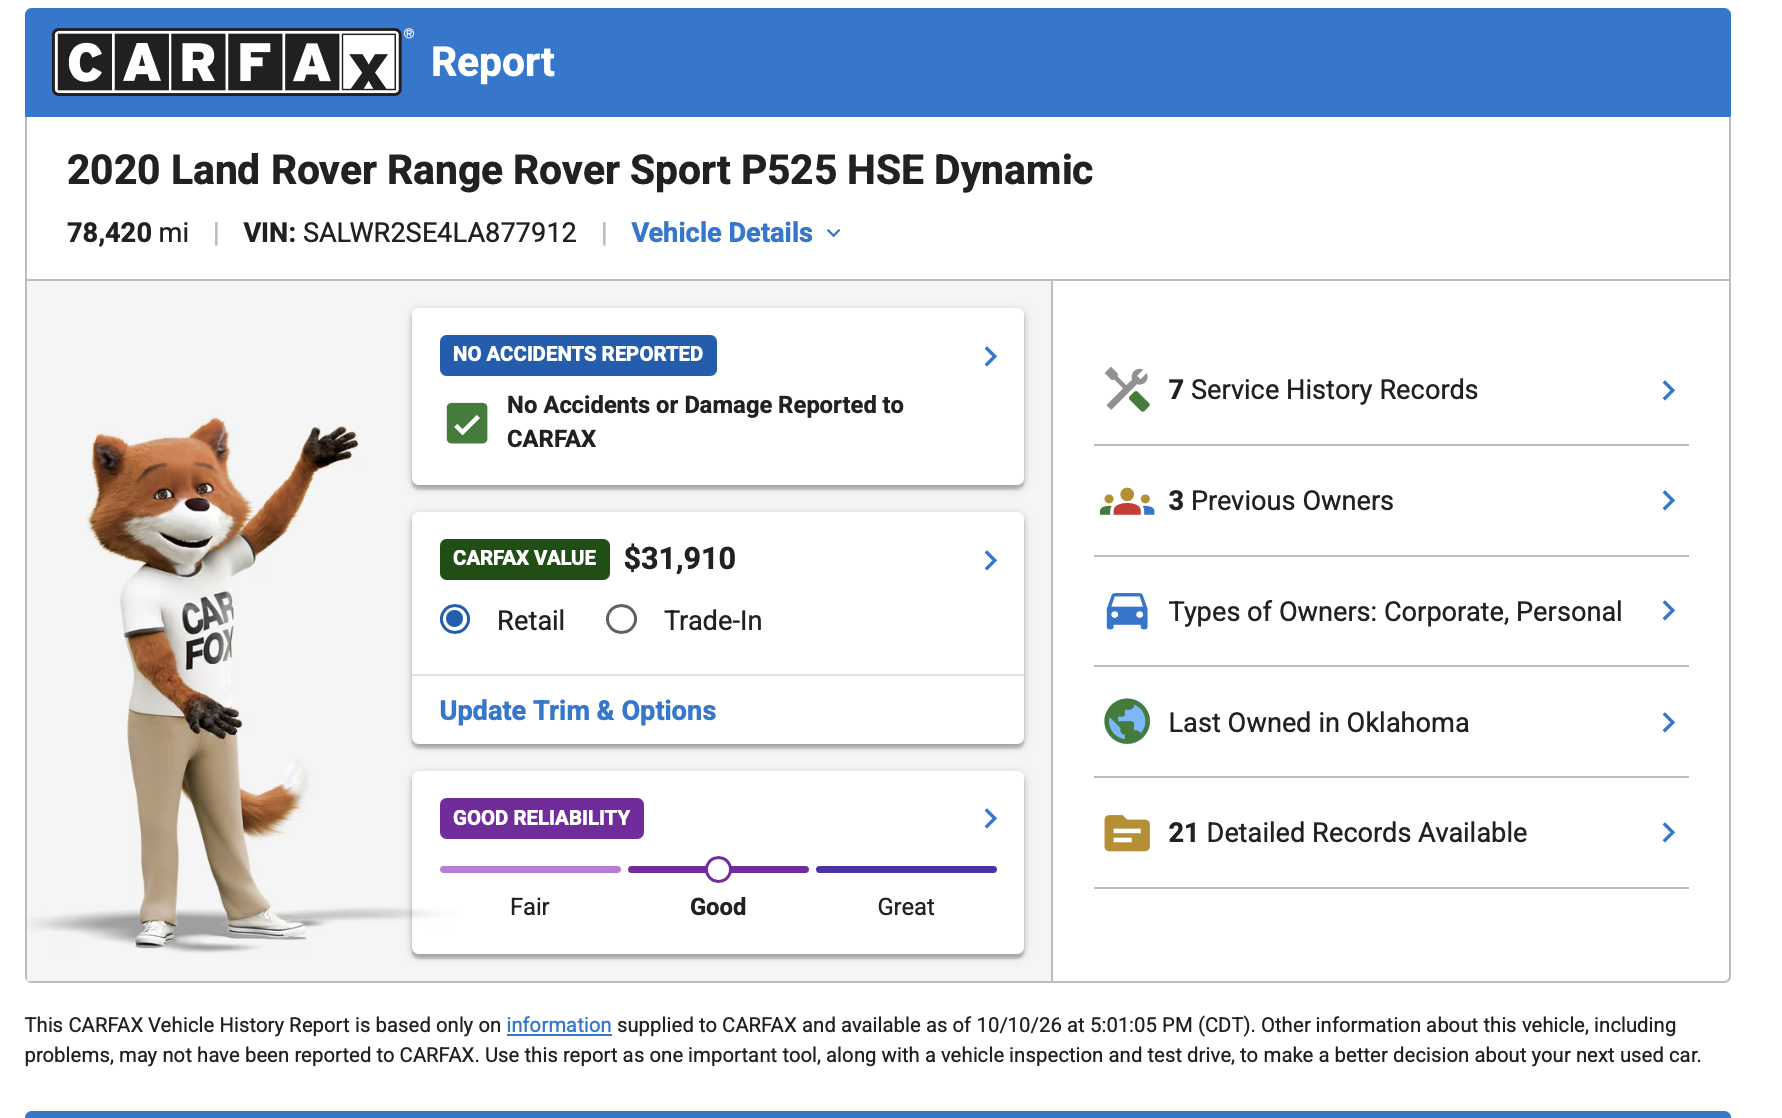Screen dimensions: 1782x1118
Task: Click the 78,420 mi mileage text
Action: coord(128,233)
